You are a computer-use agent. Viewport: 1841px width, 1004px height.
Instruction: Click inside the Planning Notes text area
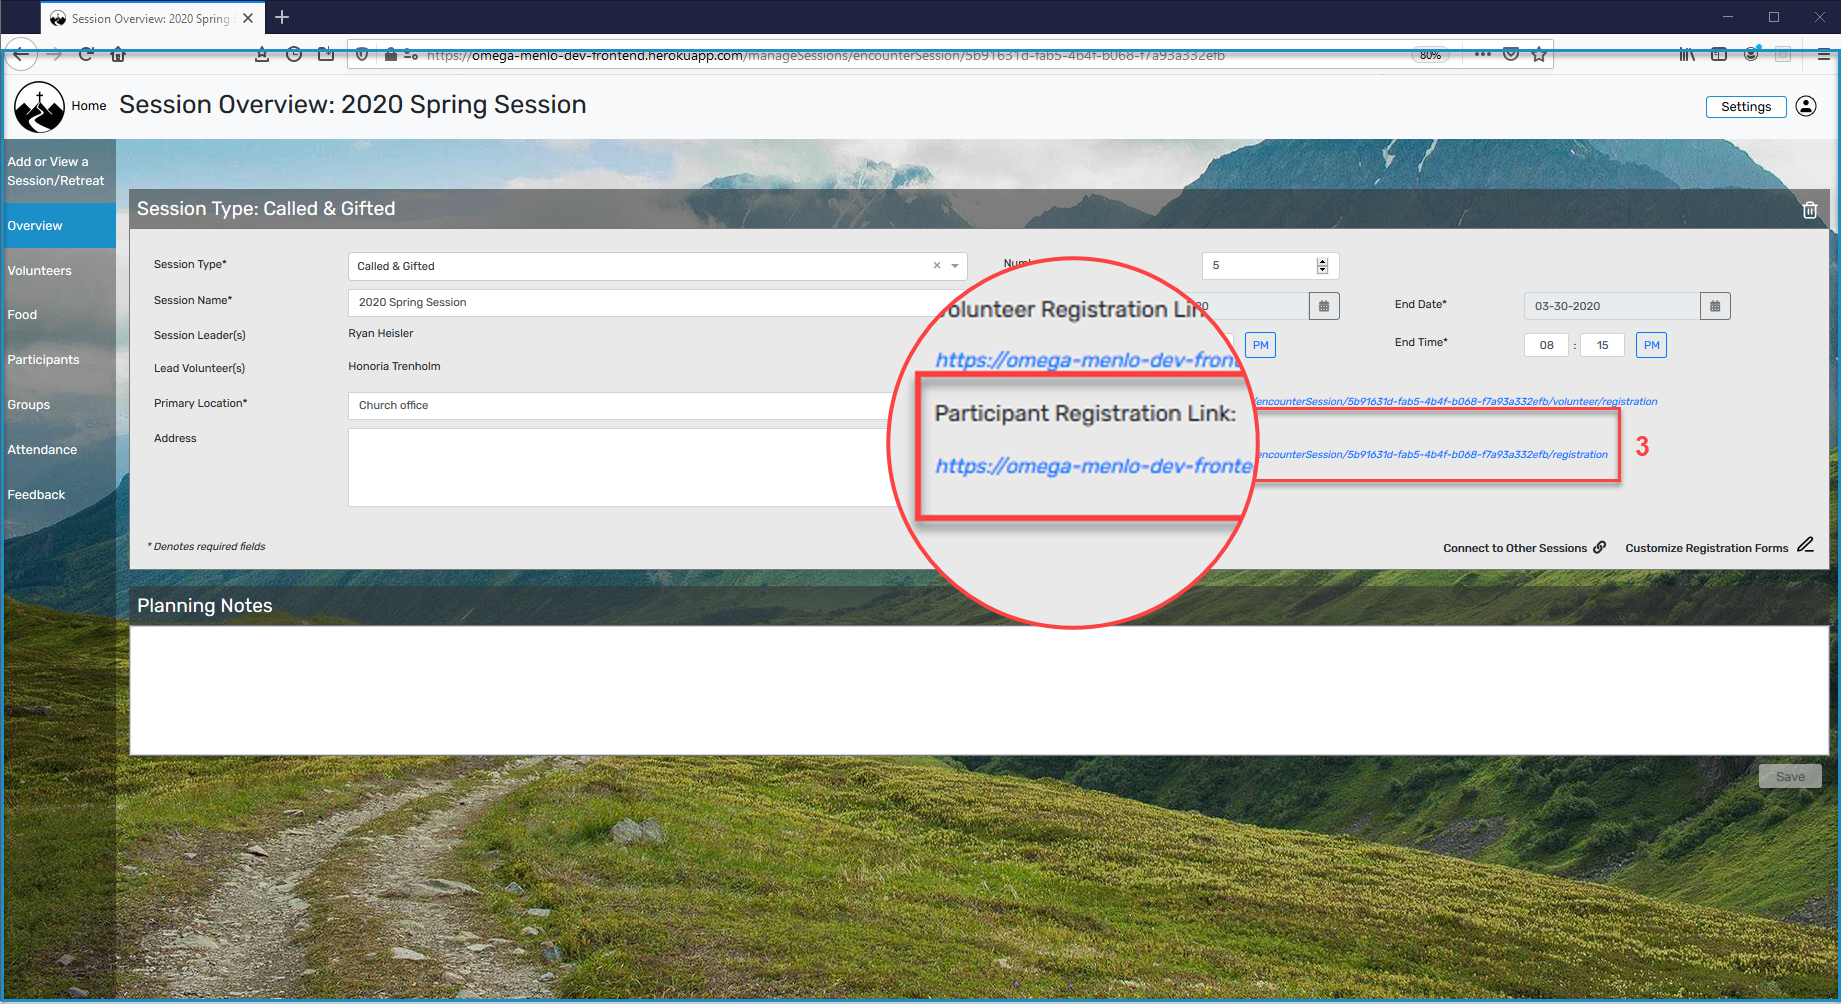(x=979, y=690)
